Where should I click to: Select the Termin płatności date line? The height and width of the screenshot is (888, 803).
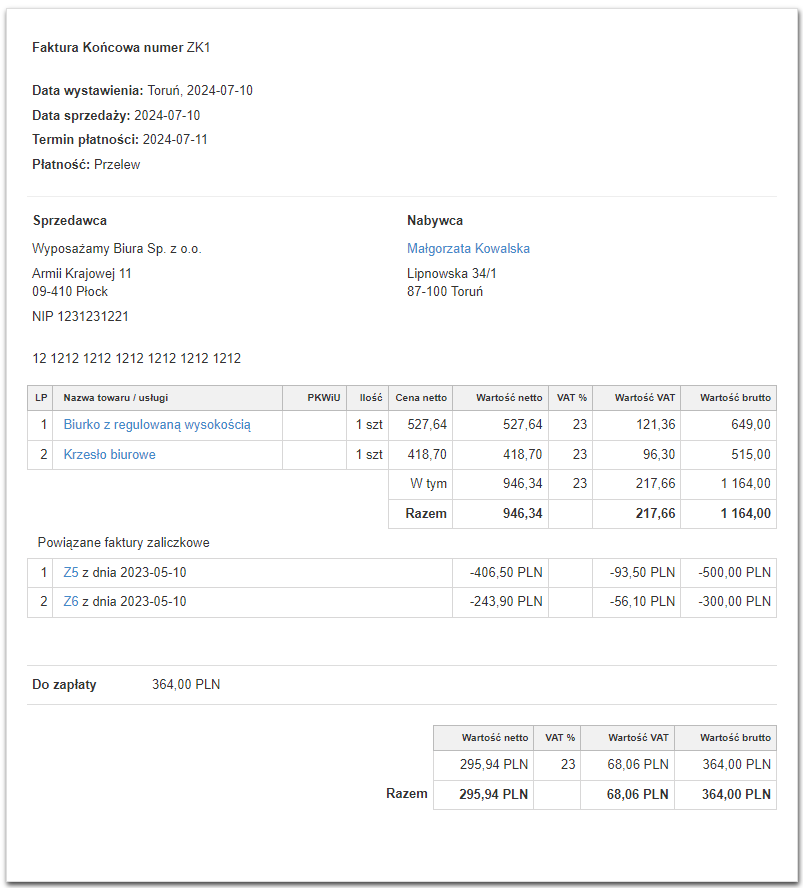tap(120, 140)
